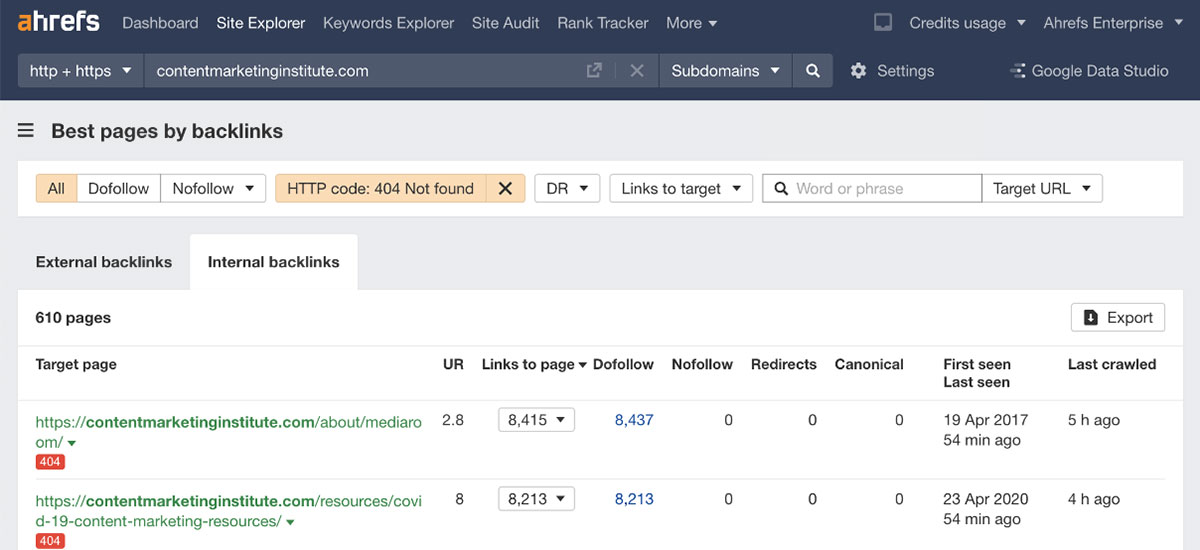Open the http + https protocol dropdown
Image resolution: width=1200 pixels, height=550 pixels.
pyautogui.click(x=81, y=71)
